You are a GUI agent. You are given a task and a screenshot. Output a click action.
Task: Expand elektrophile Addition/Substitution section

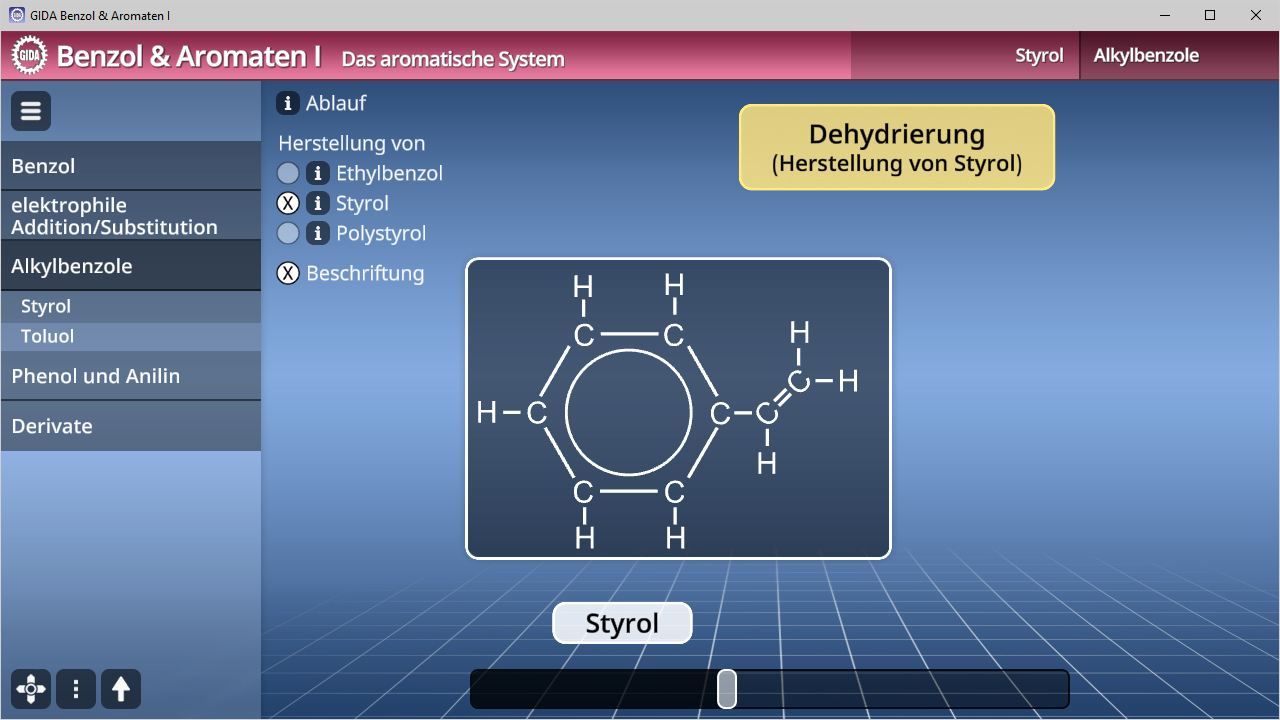point(131,216)
